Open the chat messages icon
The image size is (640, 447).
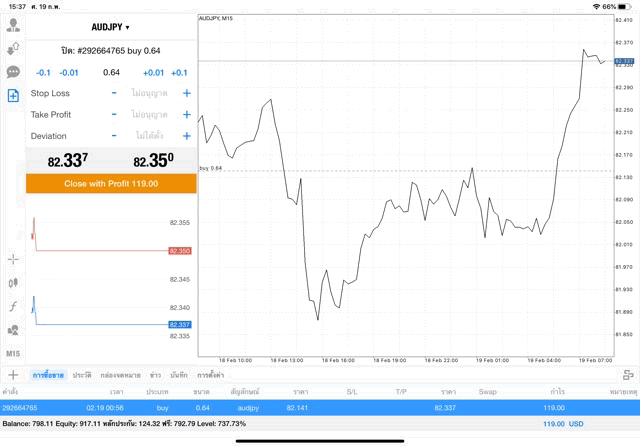[x=13, y=72]
